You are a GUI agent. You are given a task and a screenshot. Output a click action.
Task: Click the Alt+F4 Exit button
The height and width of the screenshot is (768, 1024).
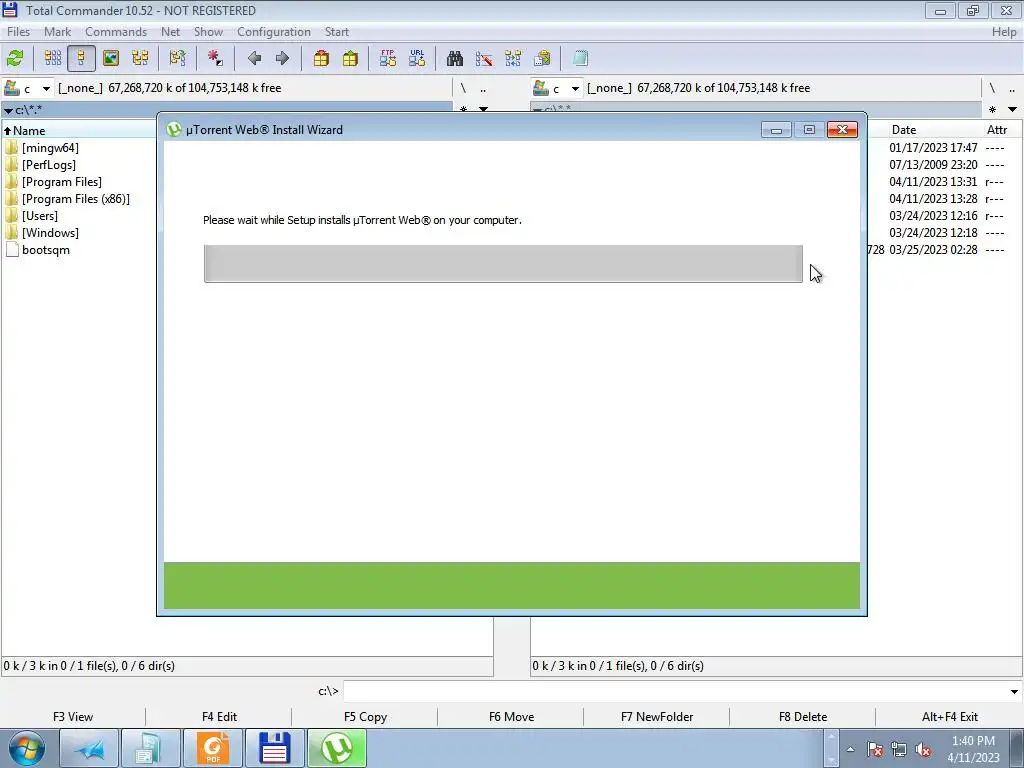pyautogui.click(x=950, y=716)
